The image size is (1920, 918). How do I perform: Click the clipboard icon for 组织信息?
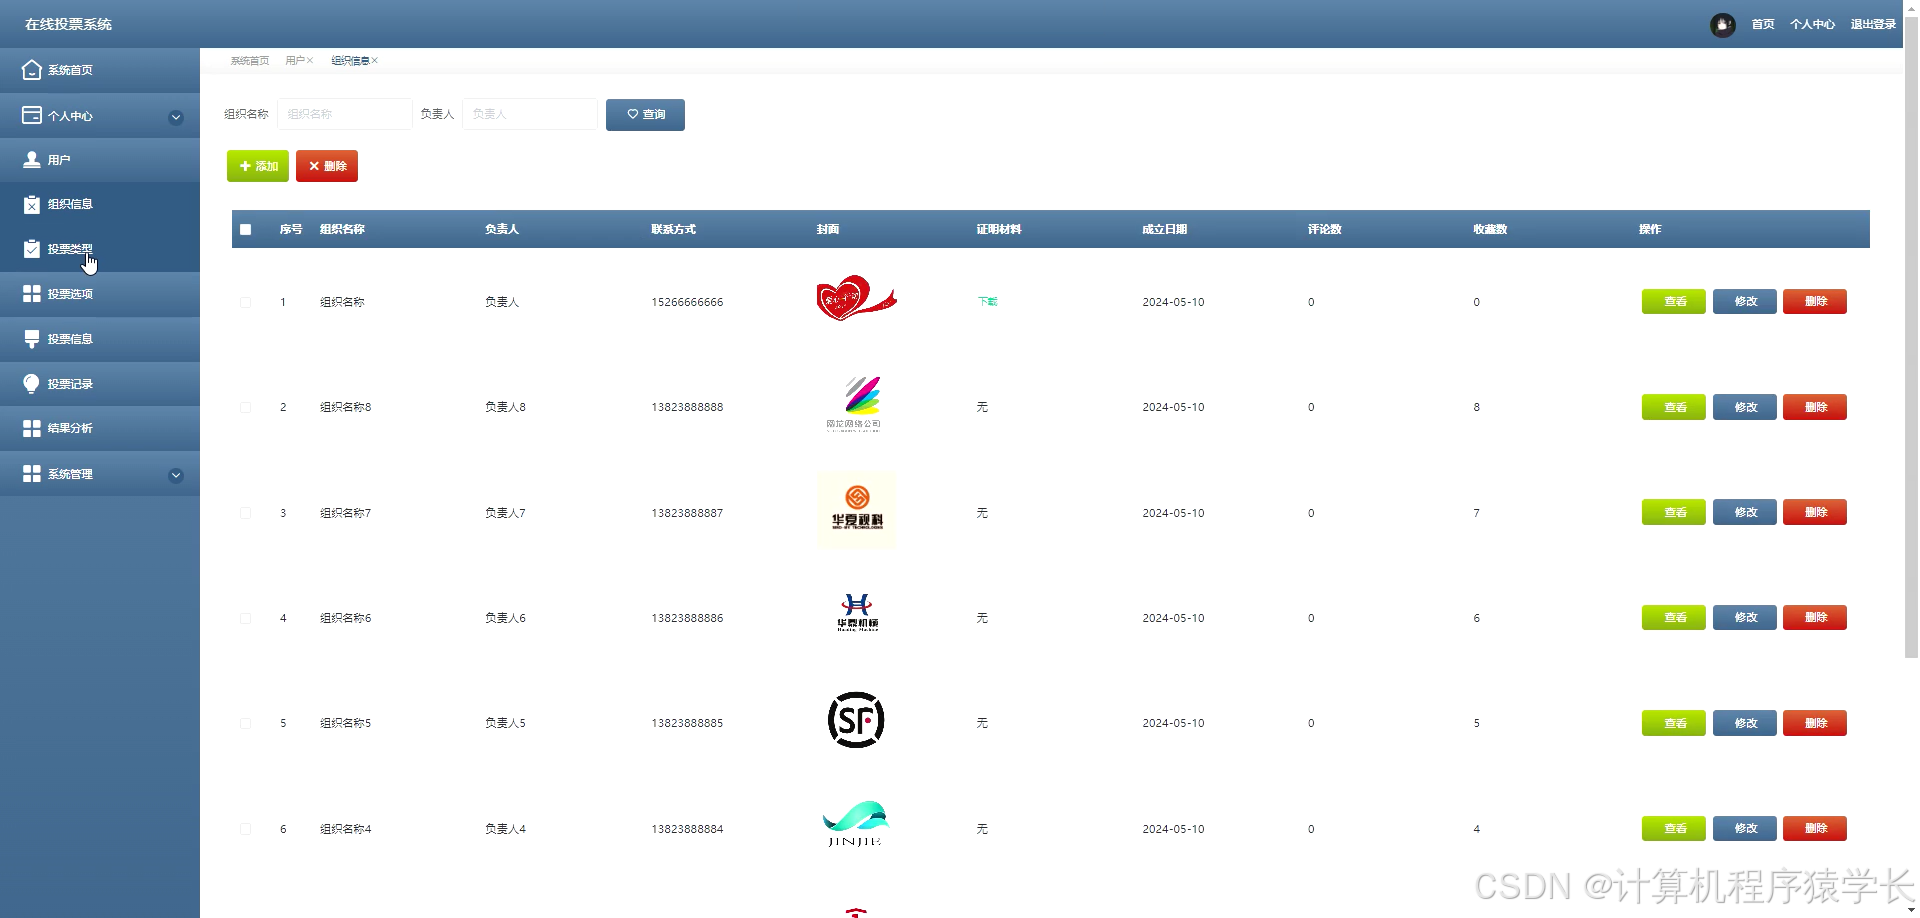point(32,204)
